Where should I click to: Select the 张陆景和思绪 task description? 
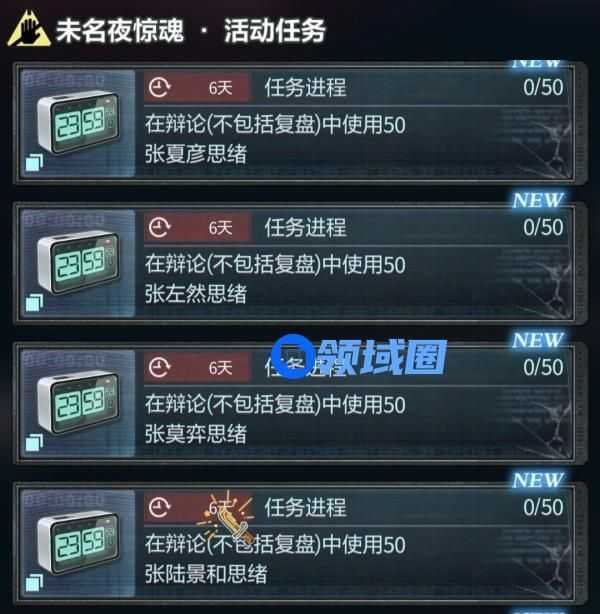pos(275,560)
